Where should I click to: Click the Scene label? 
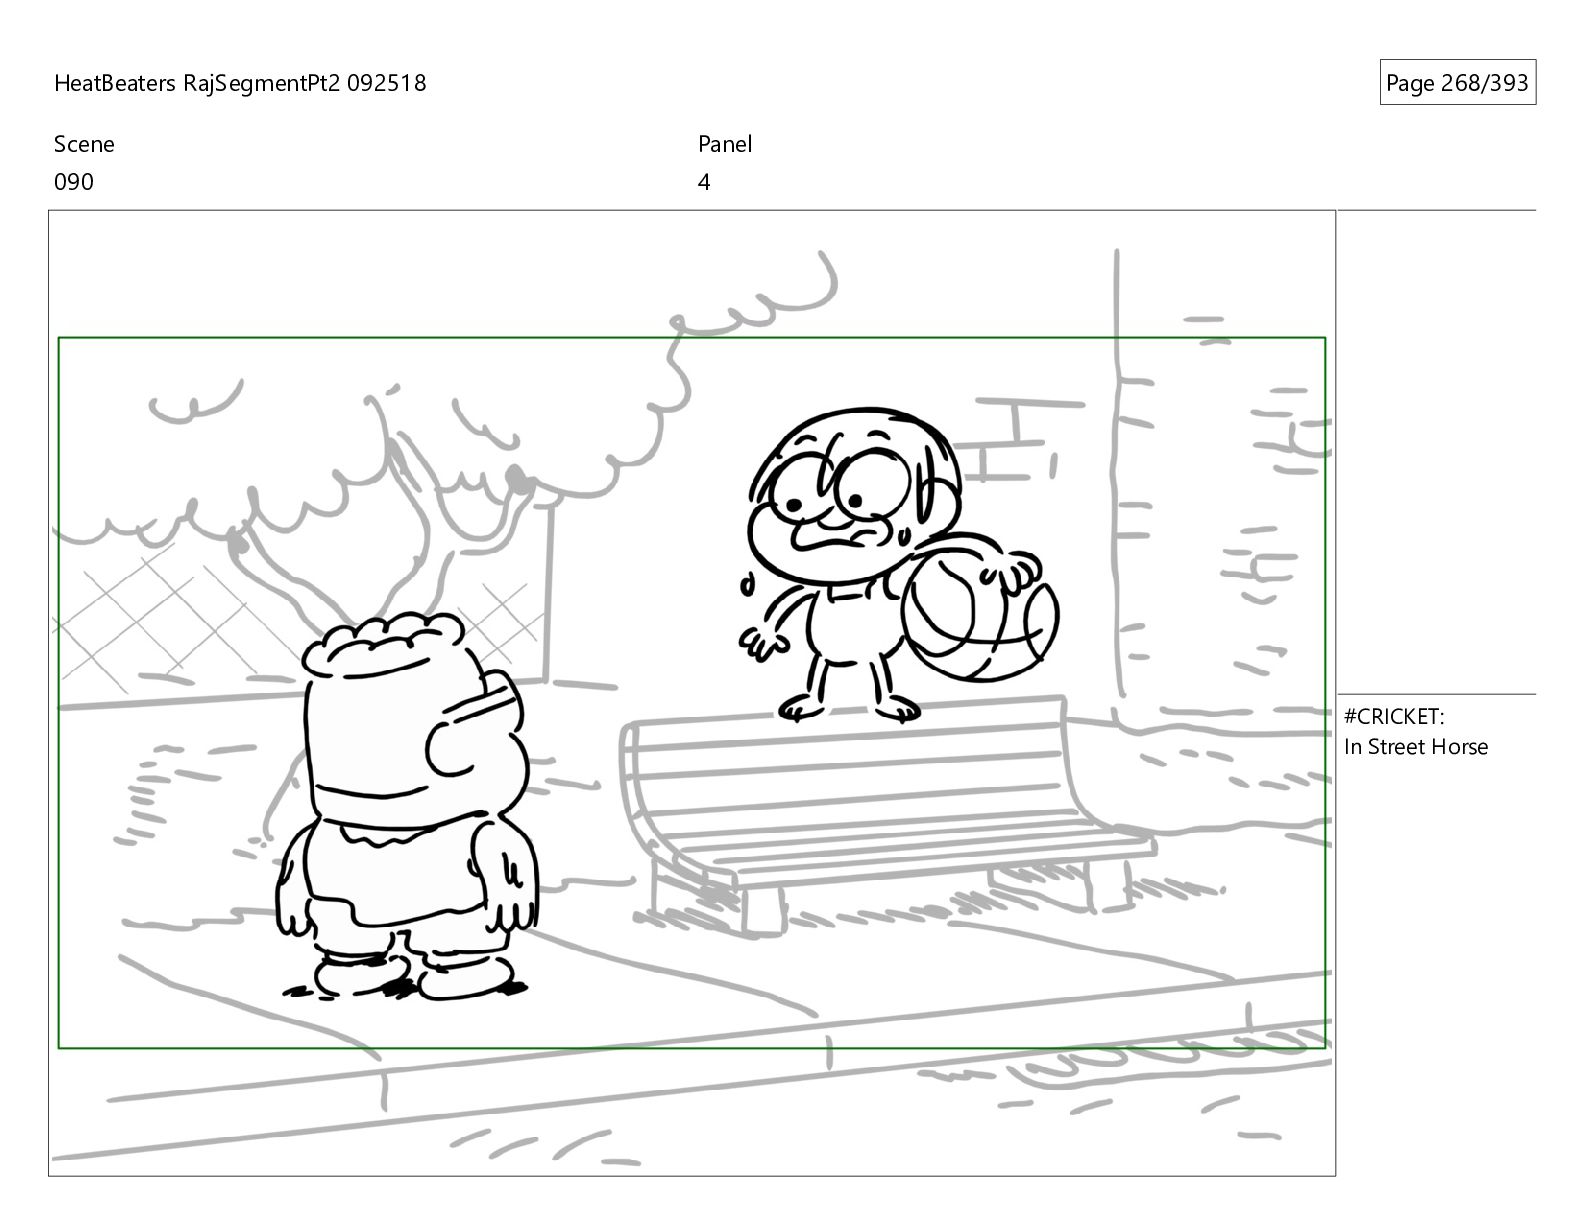click(x=84, y=144)
